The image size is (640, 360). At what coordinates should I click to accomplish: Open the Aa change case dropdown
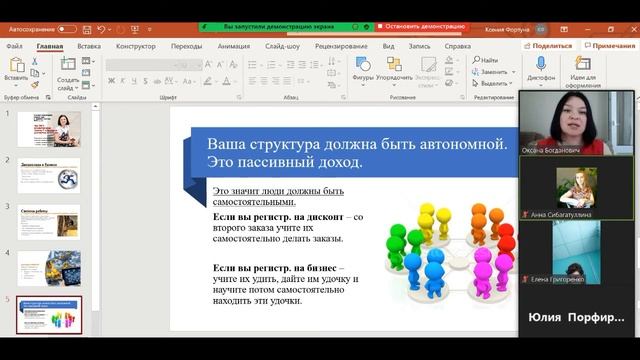click(x=189, y=81)
